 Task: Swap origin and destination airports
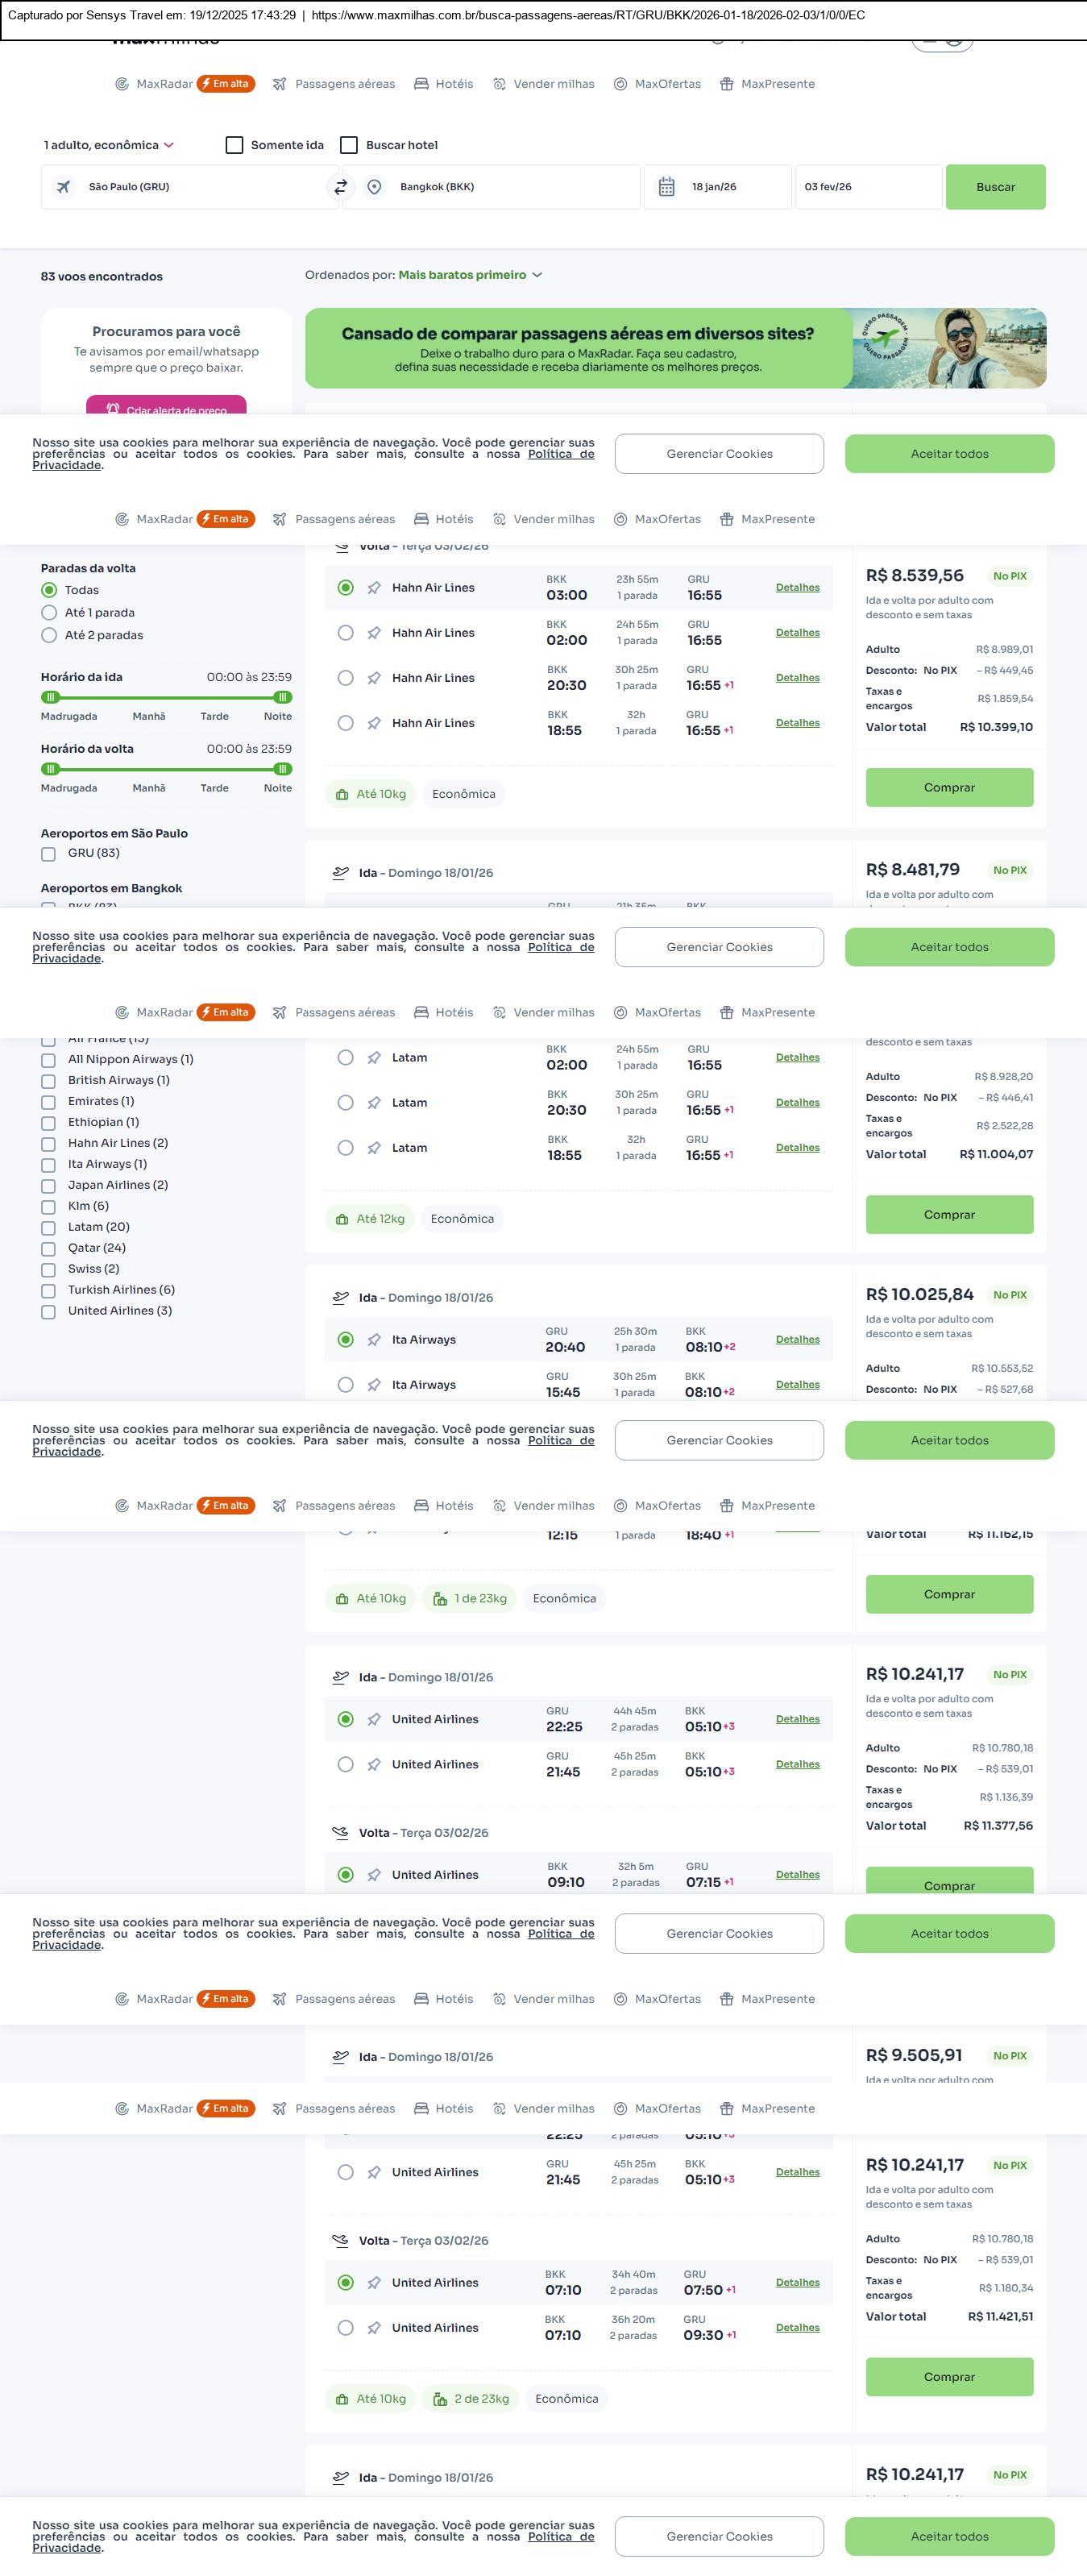pyautogui.click(x=341, y=187)
